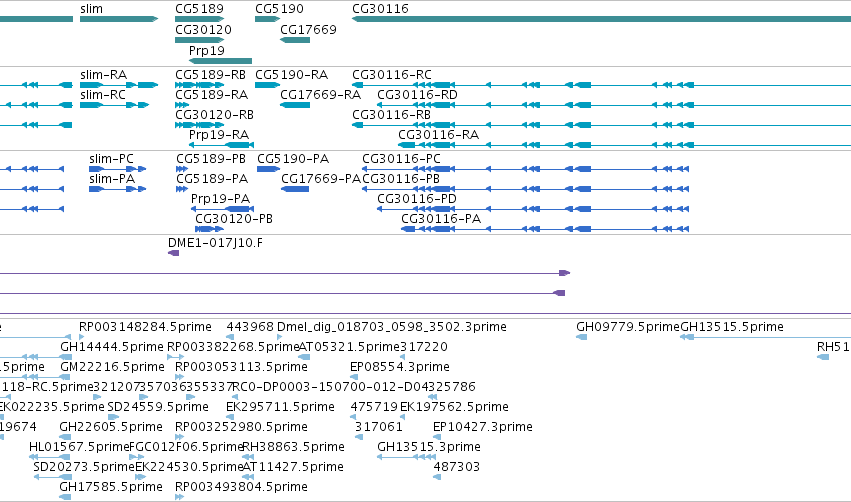The height and width of the screenshot is (502, 851).
Task: Select the 317061 EST label
Action: coord(379,427)
